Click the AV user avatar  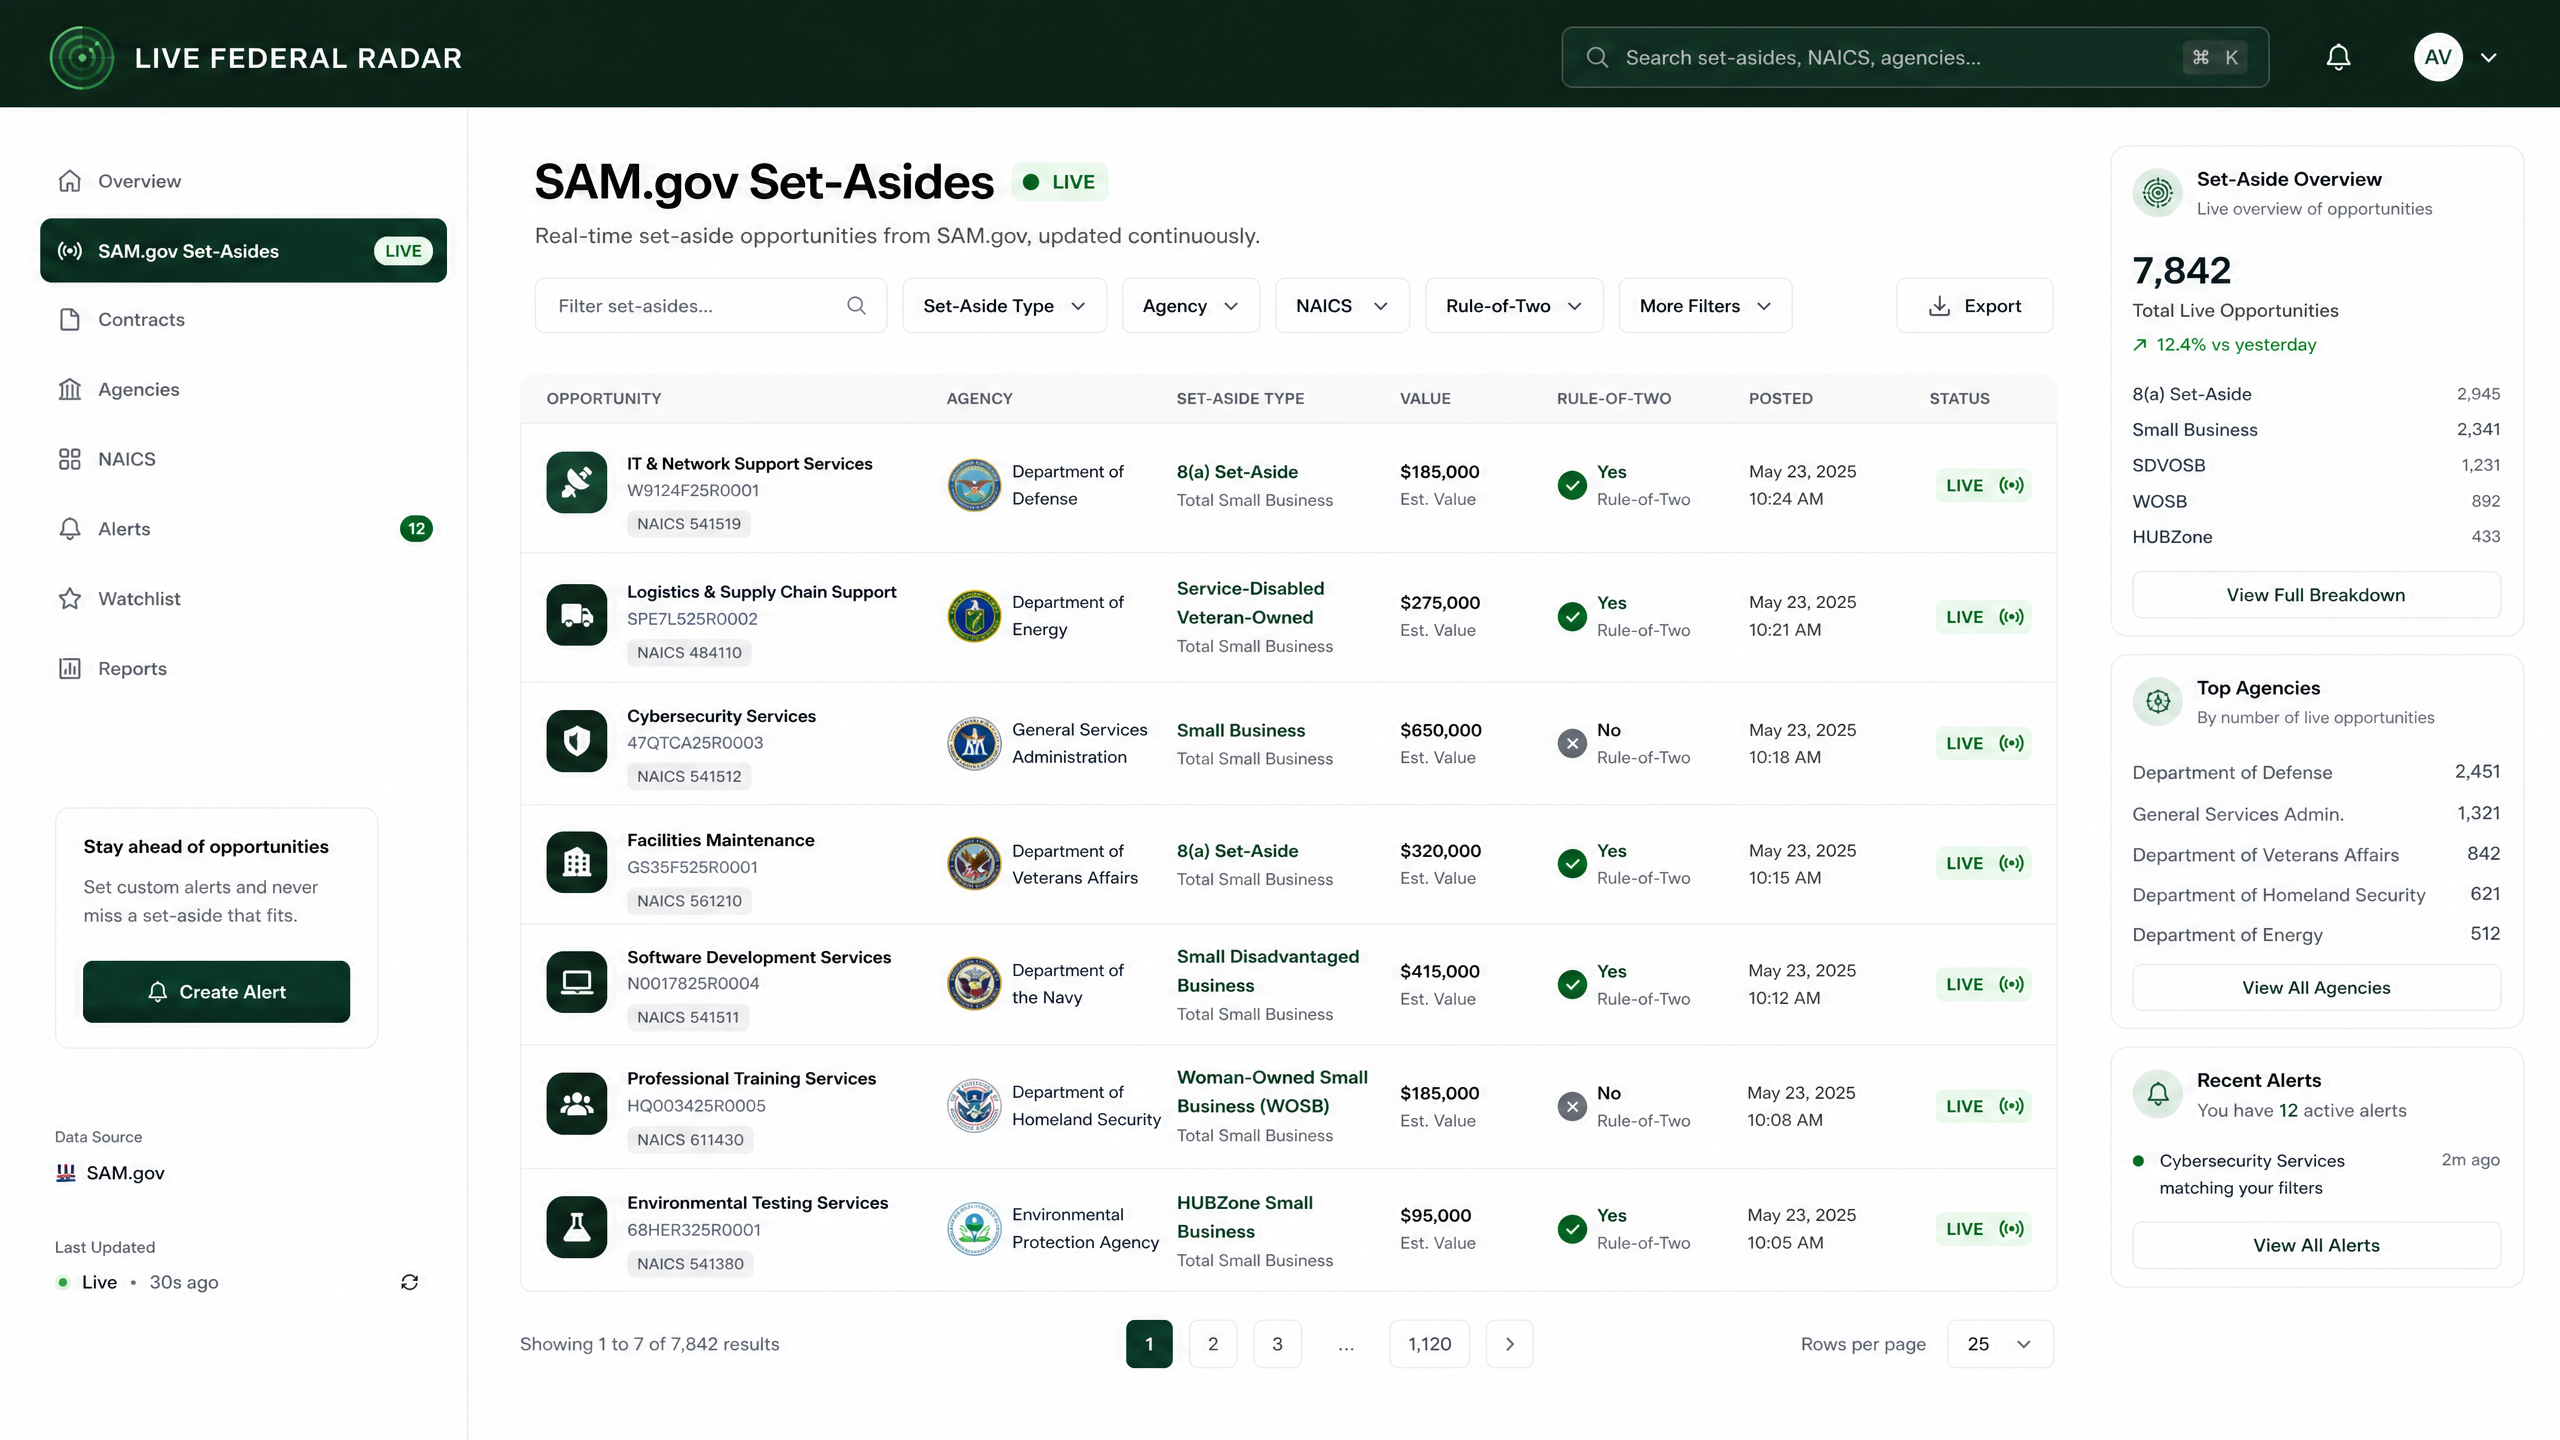click(x=2438, y=58)
